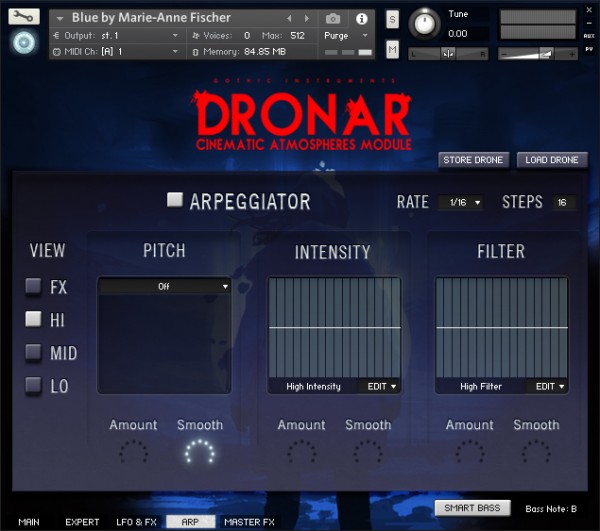Click the STORE DRONE button
This screenshot has width=600, height=531.
[x=473, y=160]
